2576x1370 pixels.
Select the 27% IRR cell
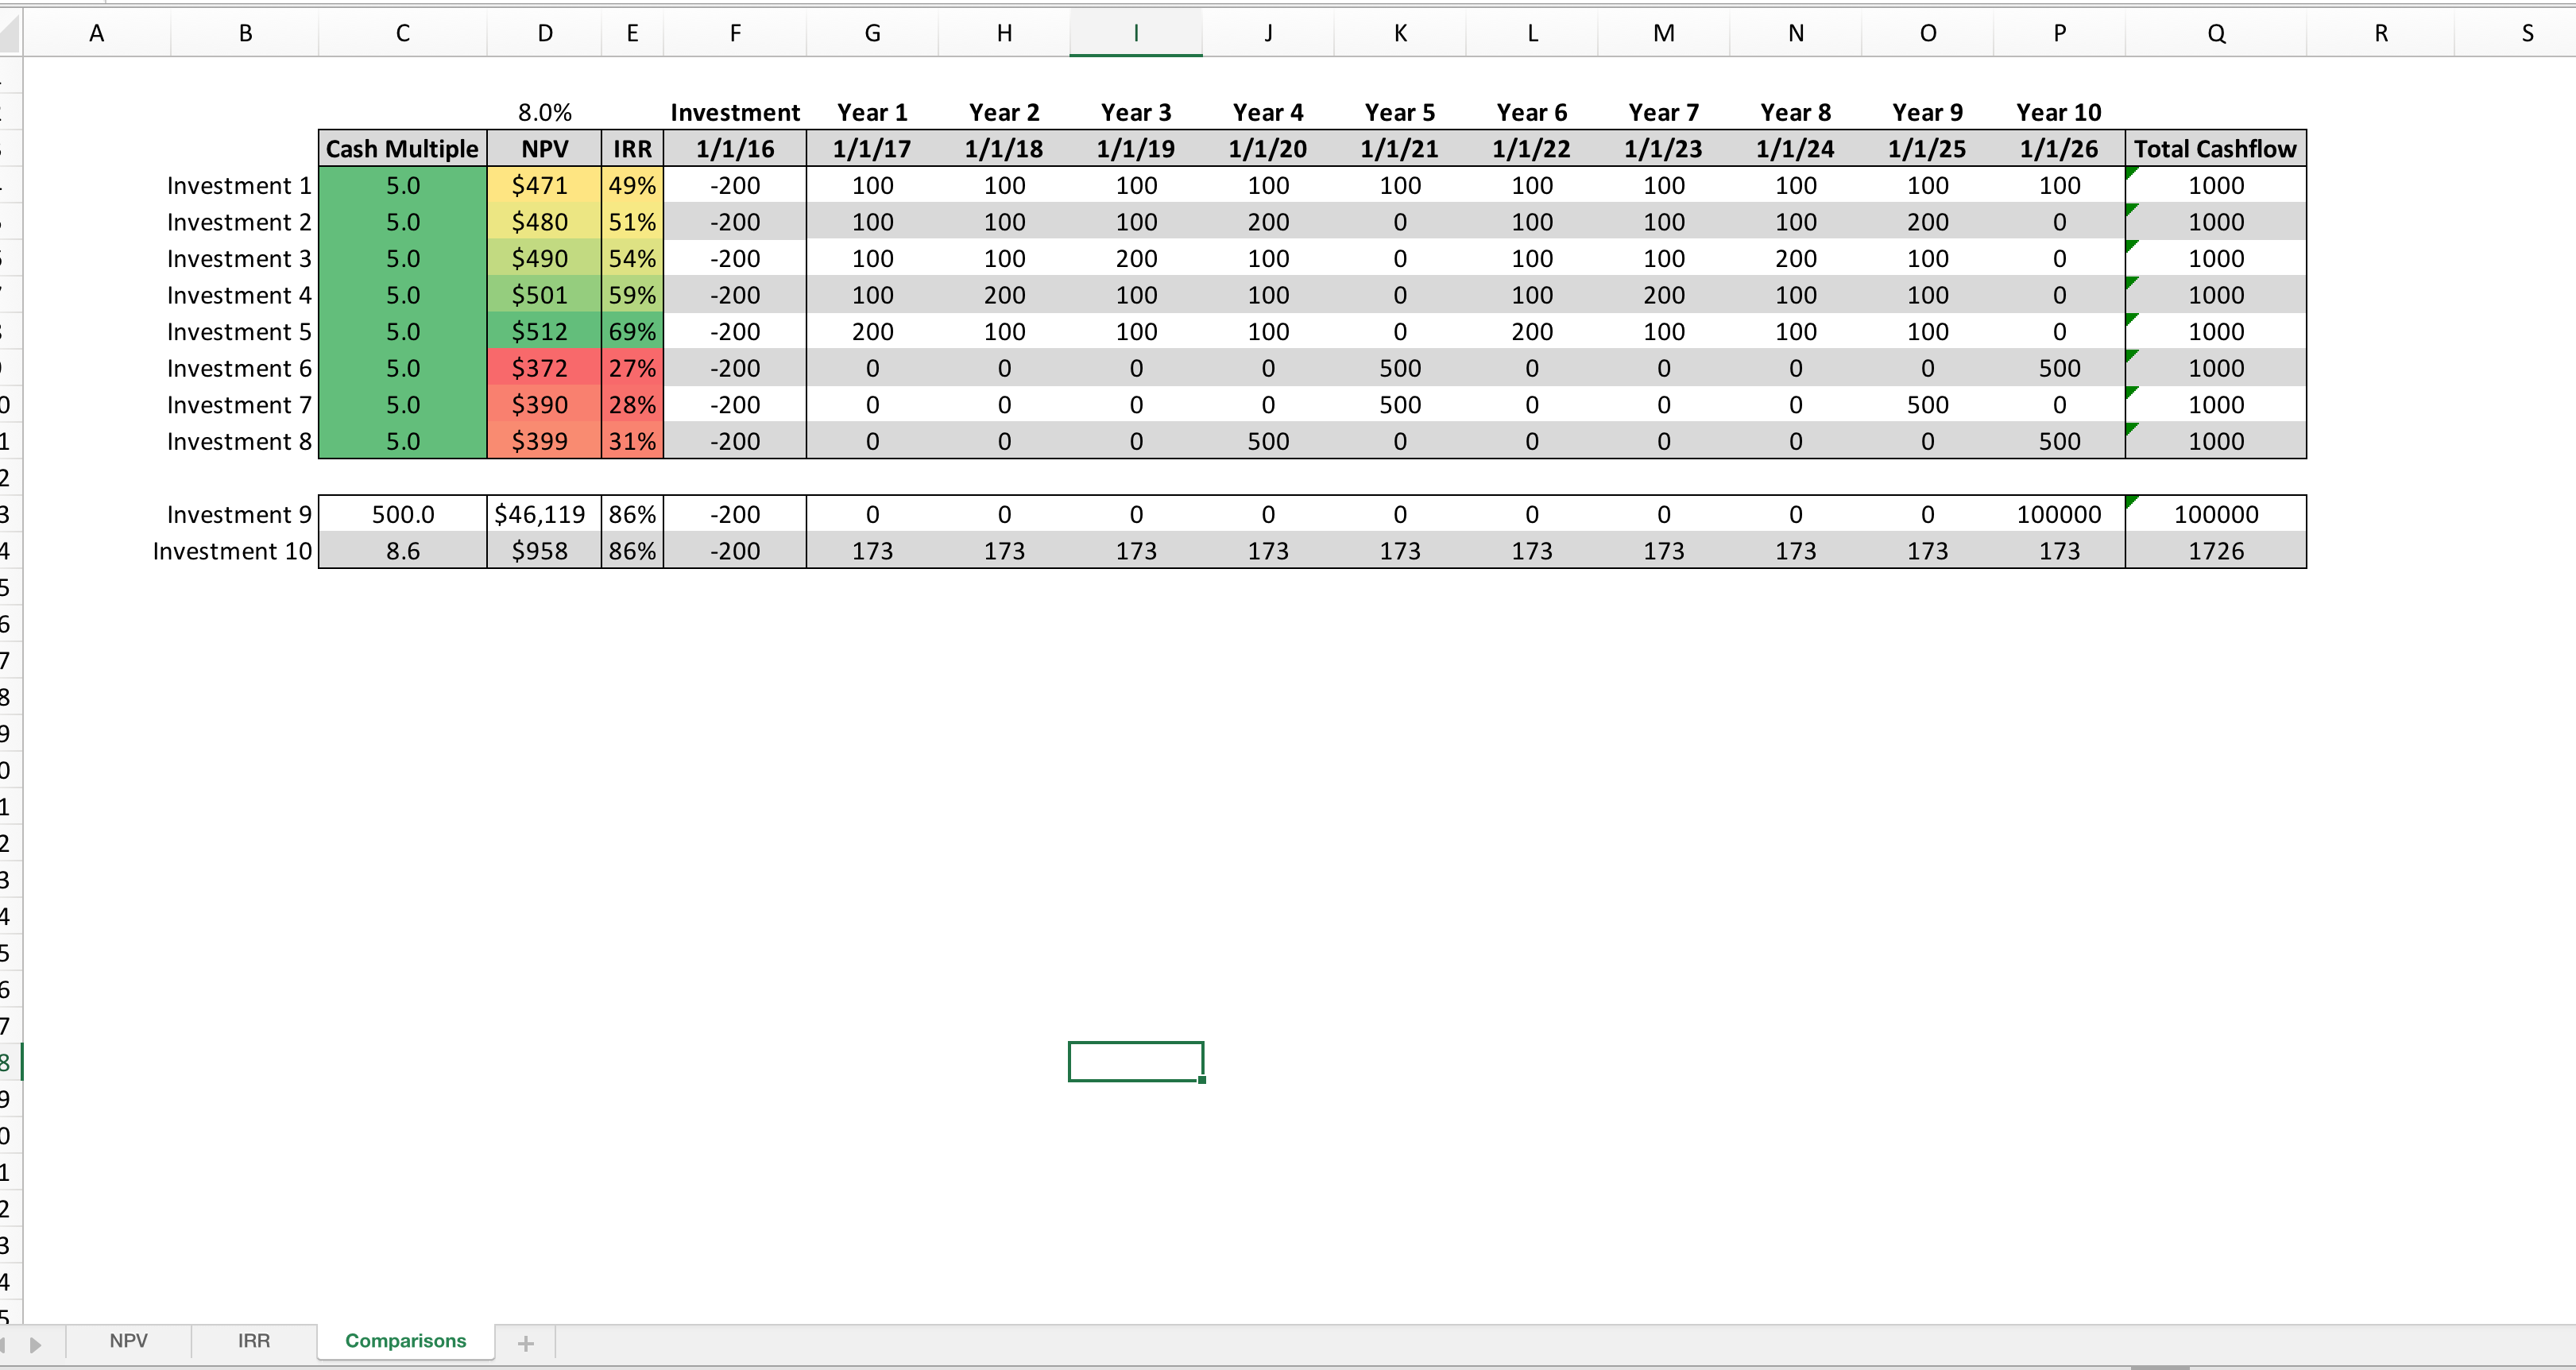632,368
